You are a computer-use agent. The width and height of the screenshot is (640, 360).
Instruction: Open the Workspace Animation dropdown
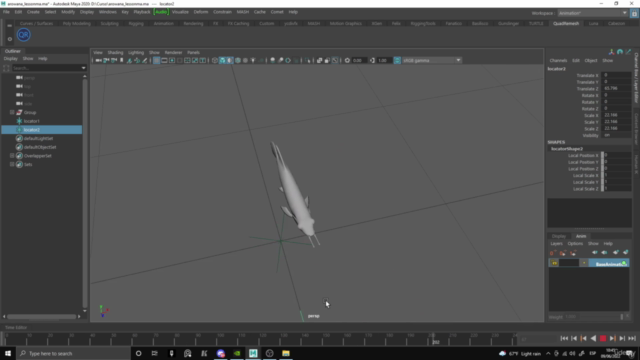point(592,13)
